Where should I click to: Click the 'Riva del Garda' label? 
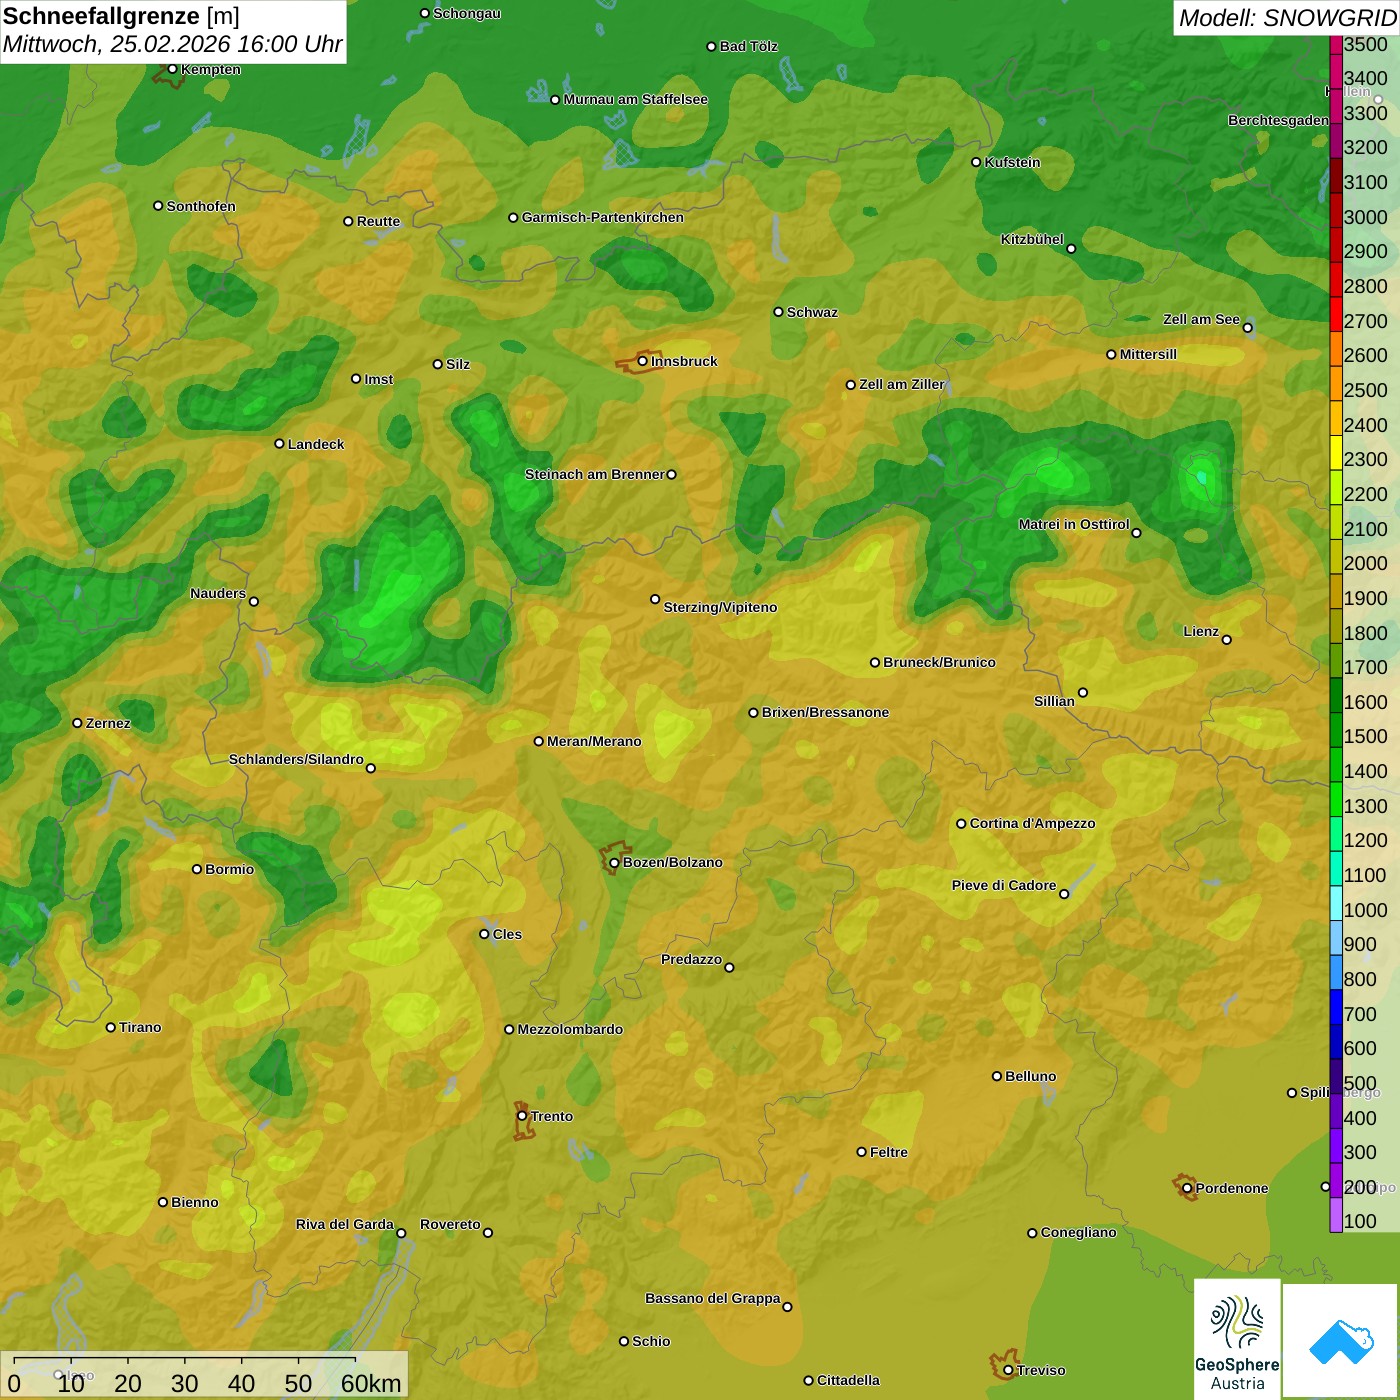pos(345,1224)
